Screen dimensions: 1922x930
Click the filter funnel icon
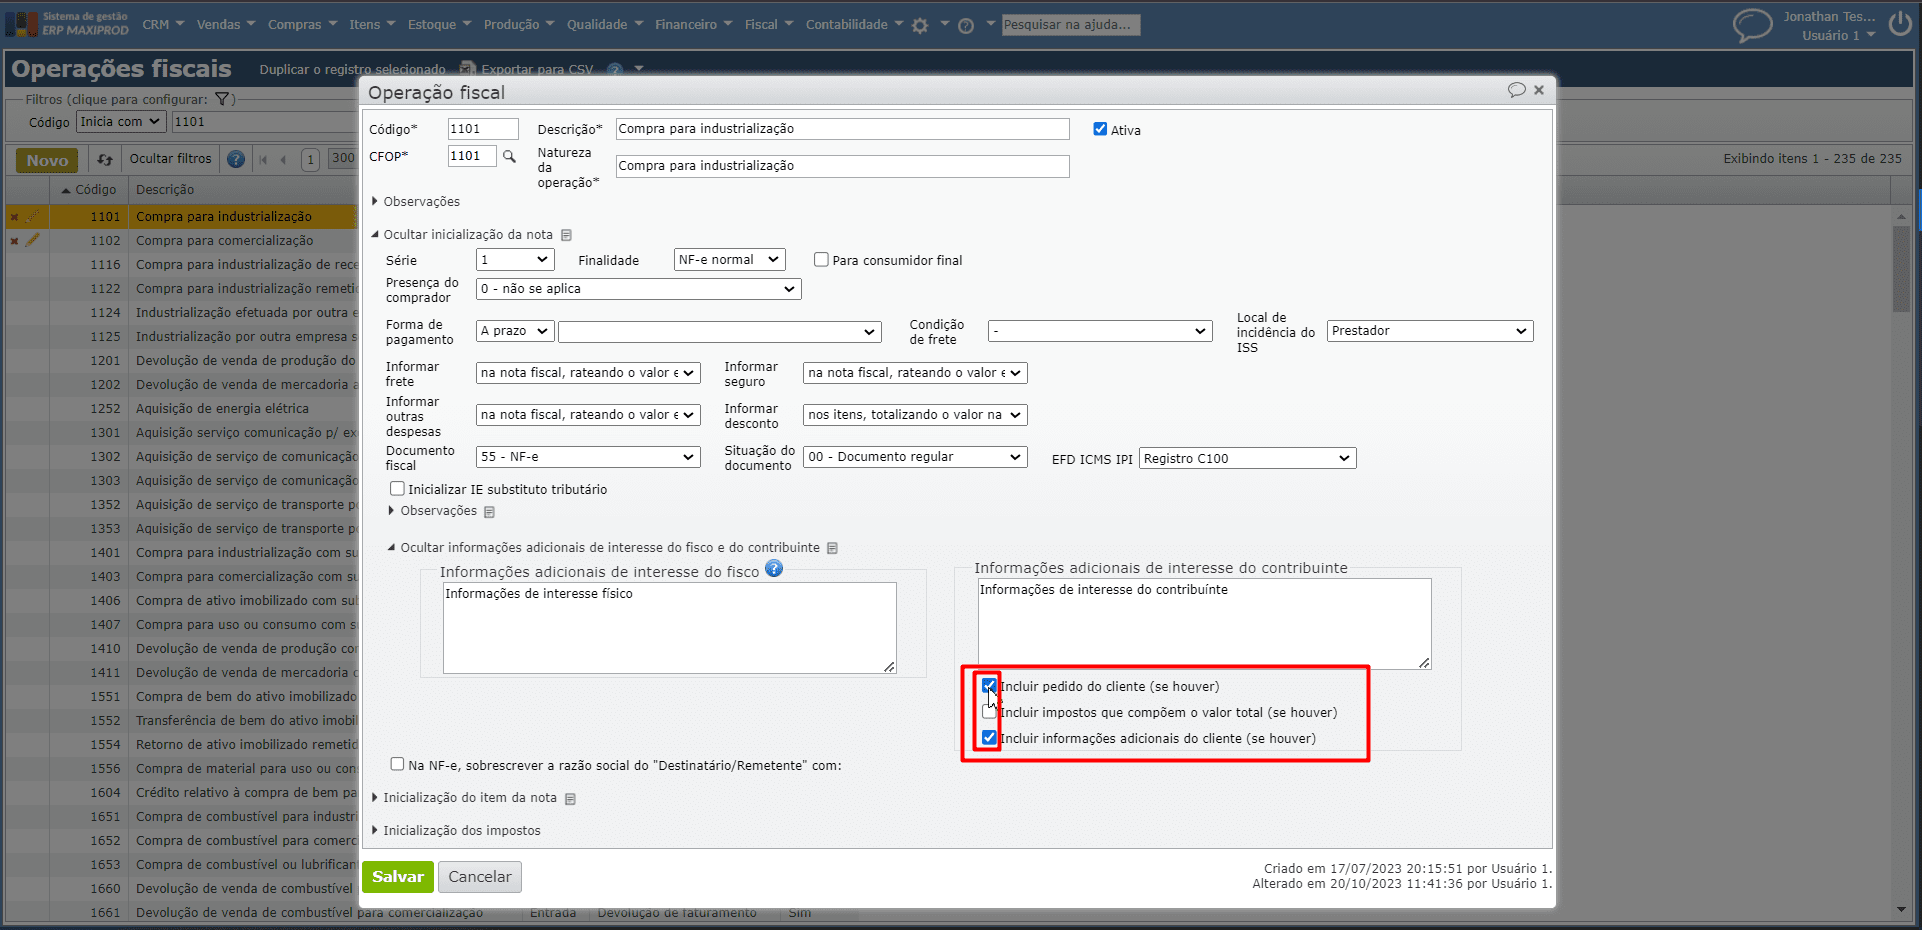223,99
